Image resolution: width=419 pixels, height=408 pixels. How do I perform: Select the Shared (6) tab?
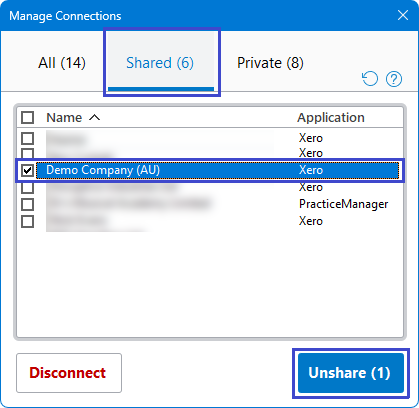pyautogui.click(x=160, y=63)
